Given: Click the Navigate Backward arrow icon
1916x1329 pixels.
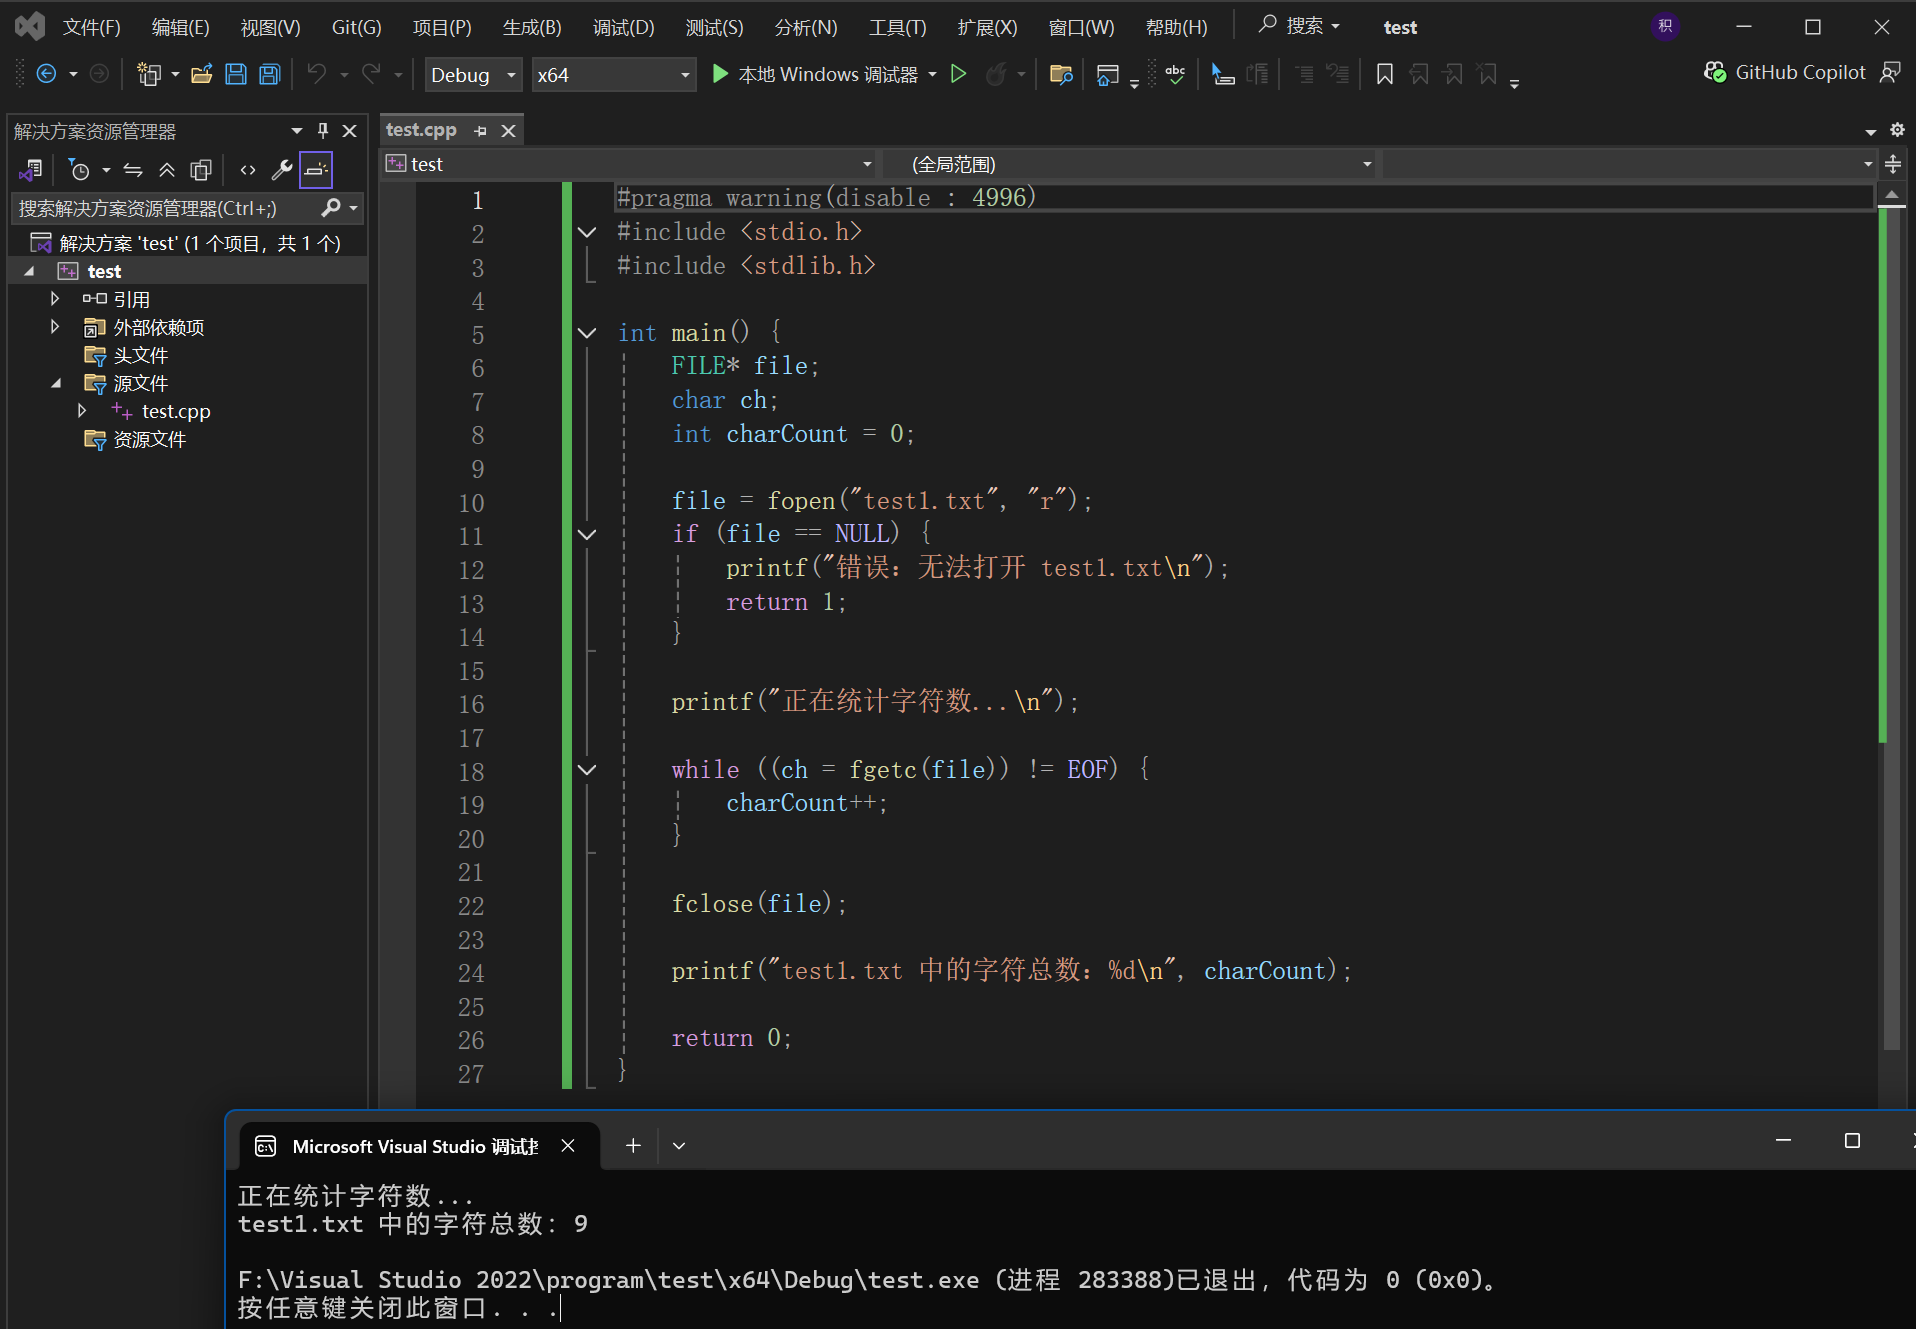Looking at the screenshot, I should coord(46,74).
